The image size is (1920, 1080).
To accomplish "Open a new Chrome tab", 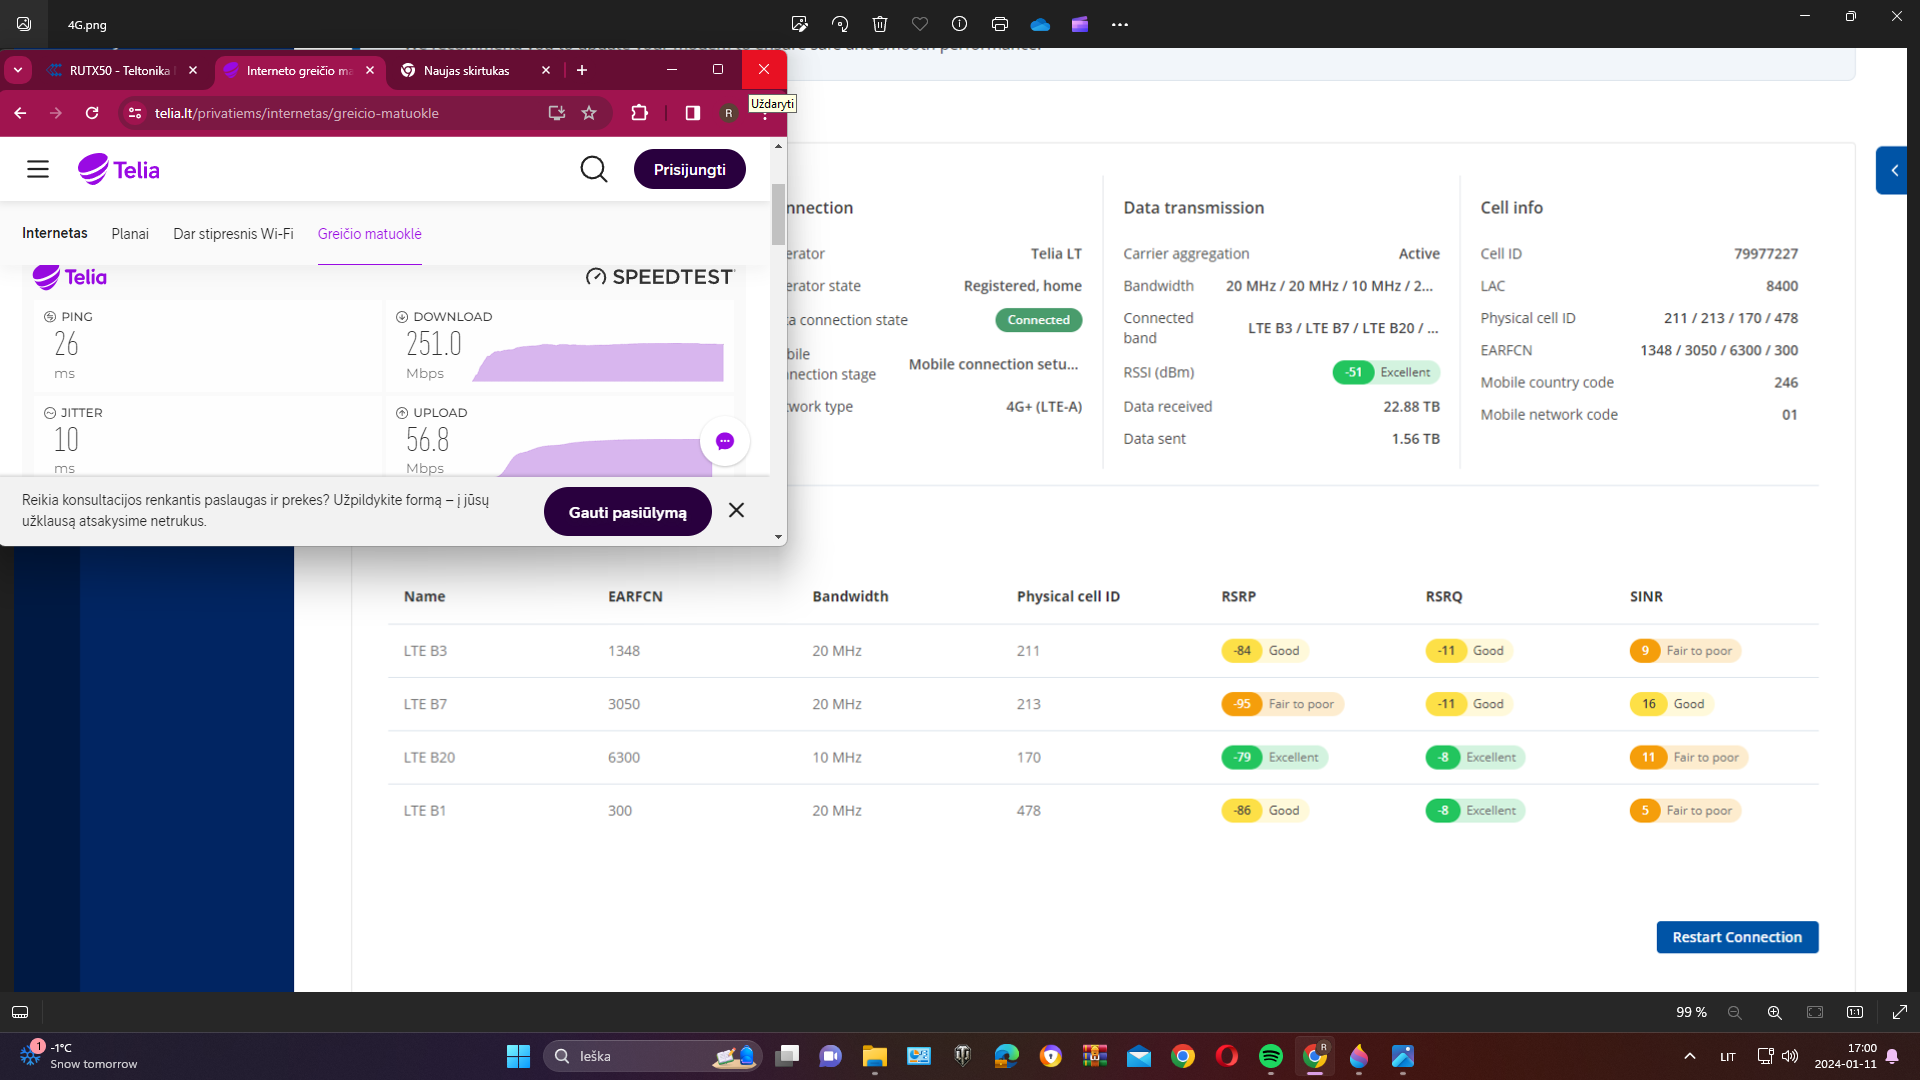I will click(x=582, y=70).
